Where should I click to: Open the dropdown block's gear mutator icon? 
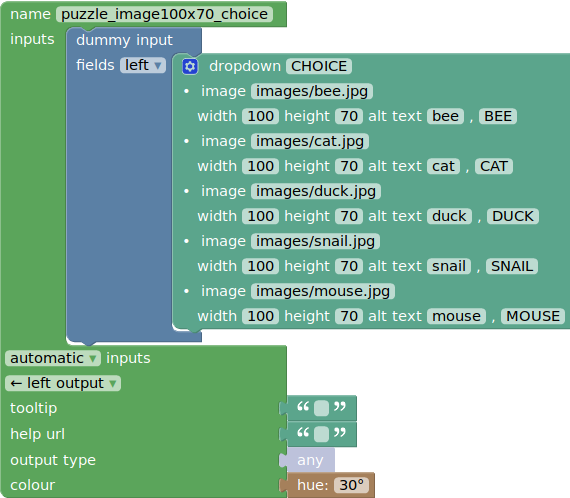coord(190,67)
